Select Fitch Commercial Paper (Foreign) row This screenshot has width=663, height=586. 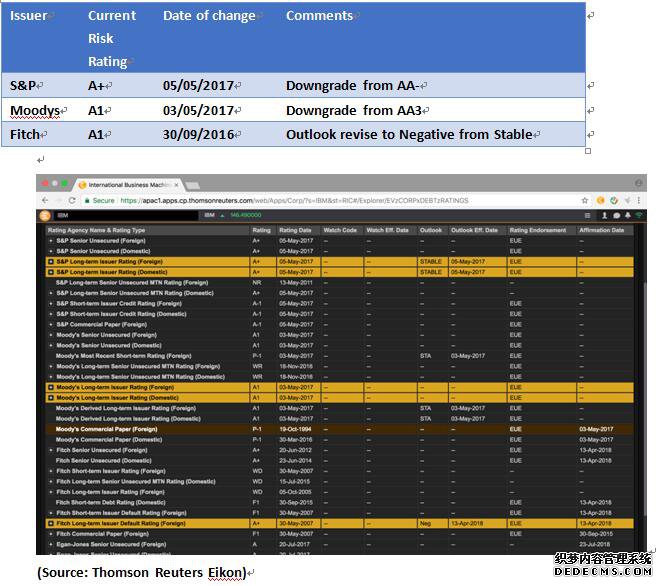[x=340, y=534]
